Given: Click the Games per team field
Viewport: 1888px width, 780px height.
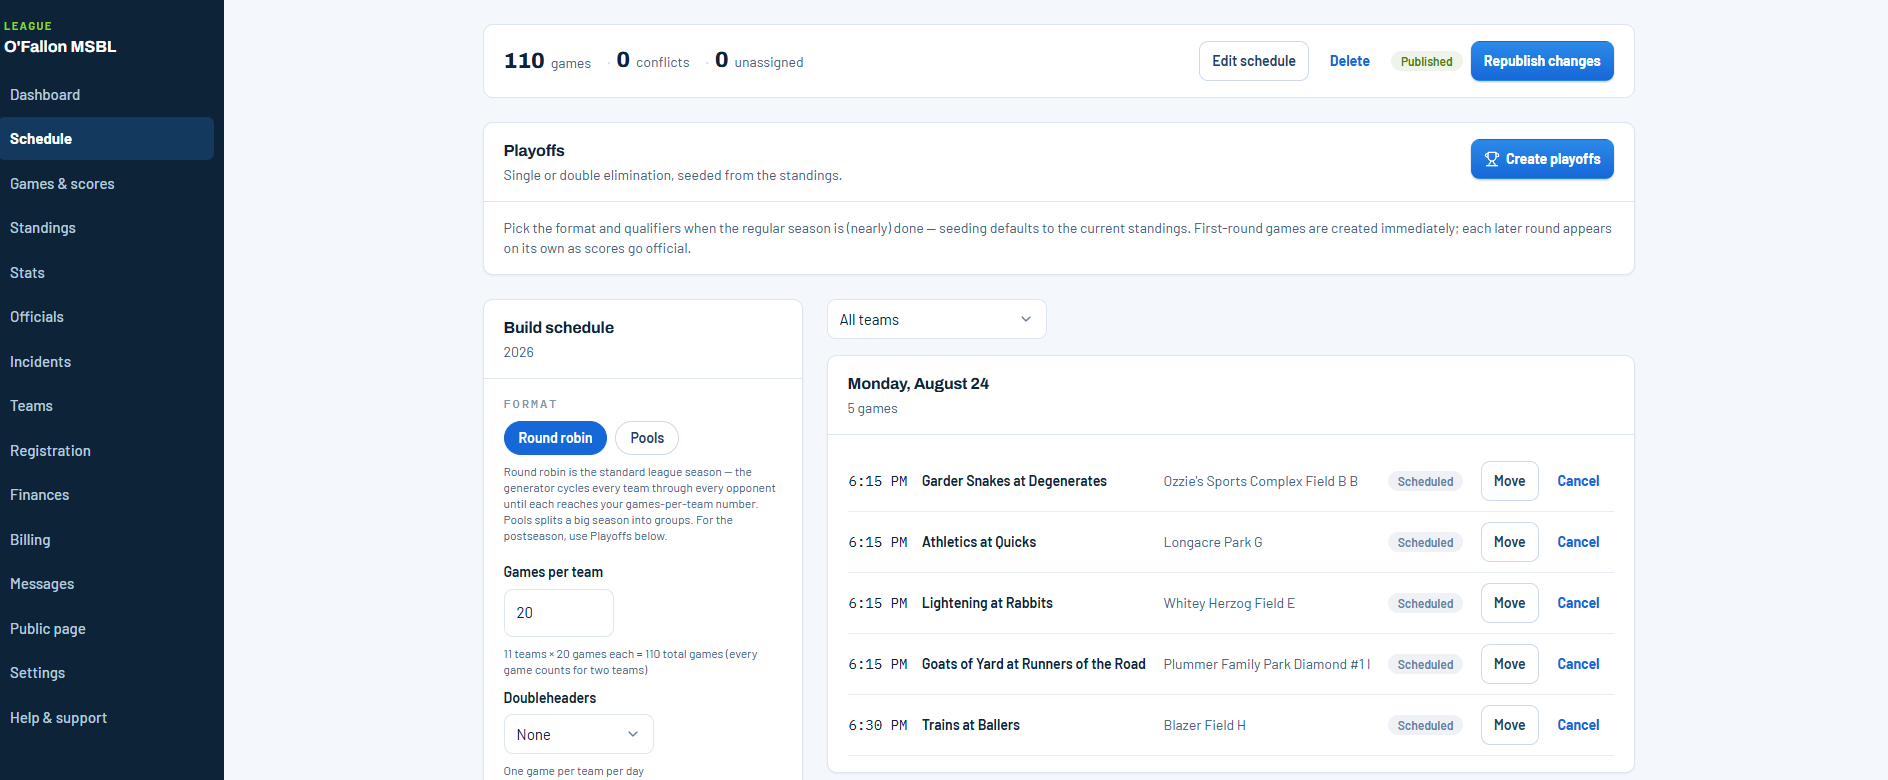Looking at the screenshot, I should pyautogui.click(x=559, y=613).
